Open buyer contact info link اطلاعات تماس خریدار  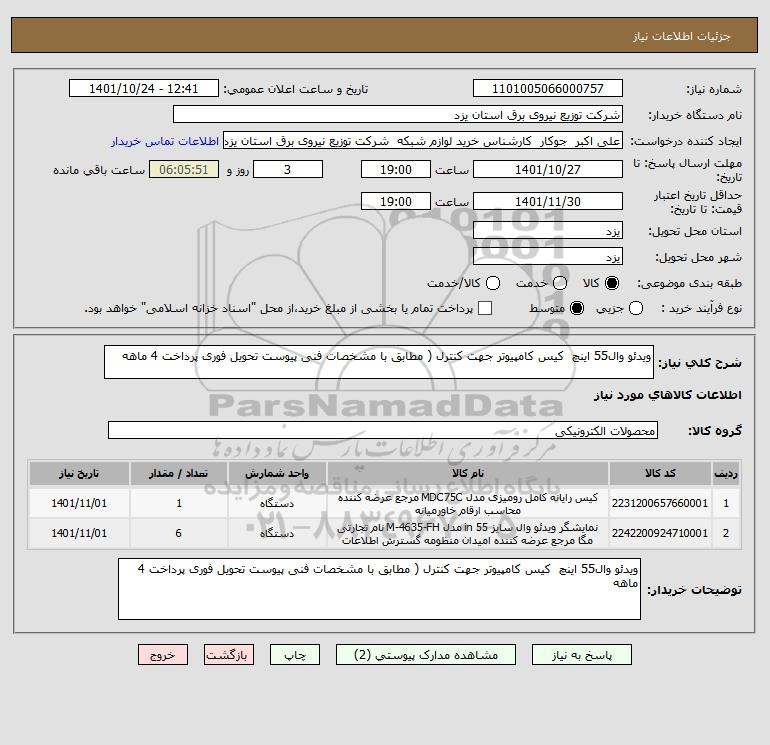click(x=165, y=141)
